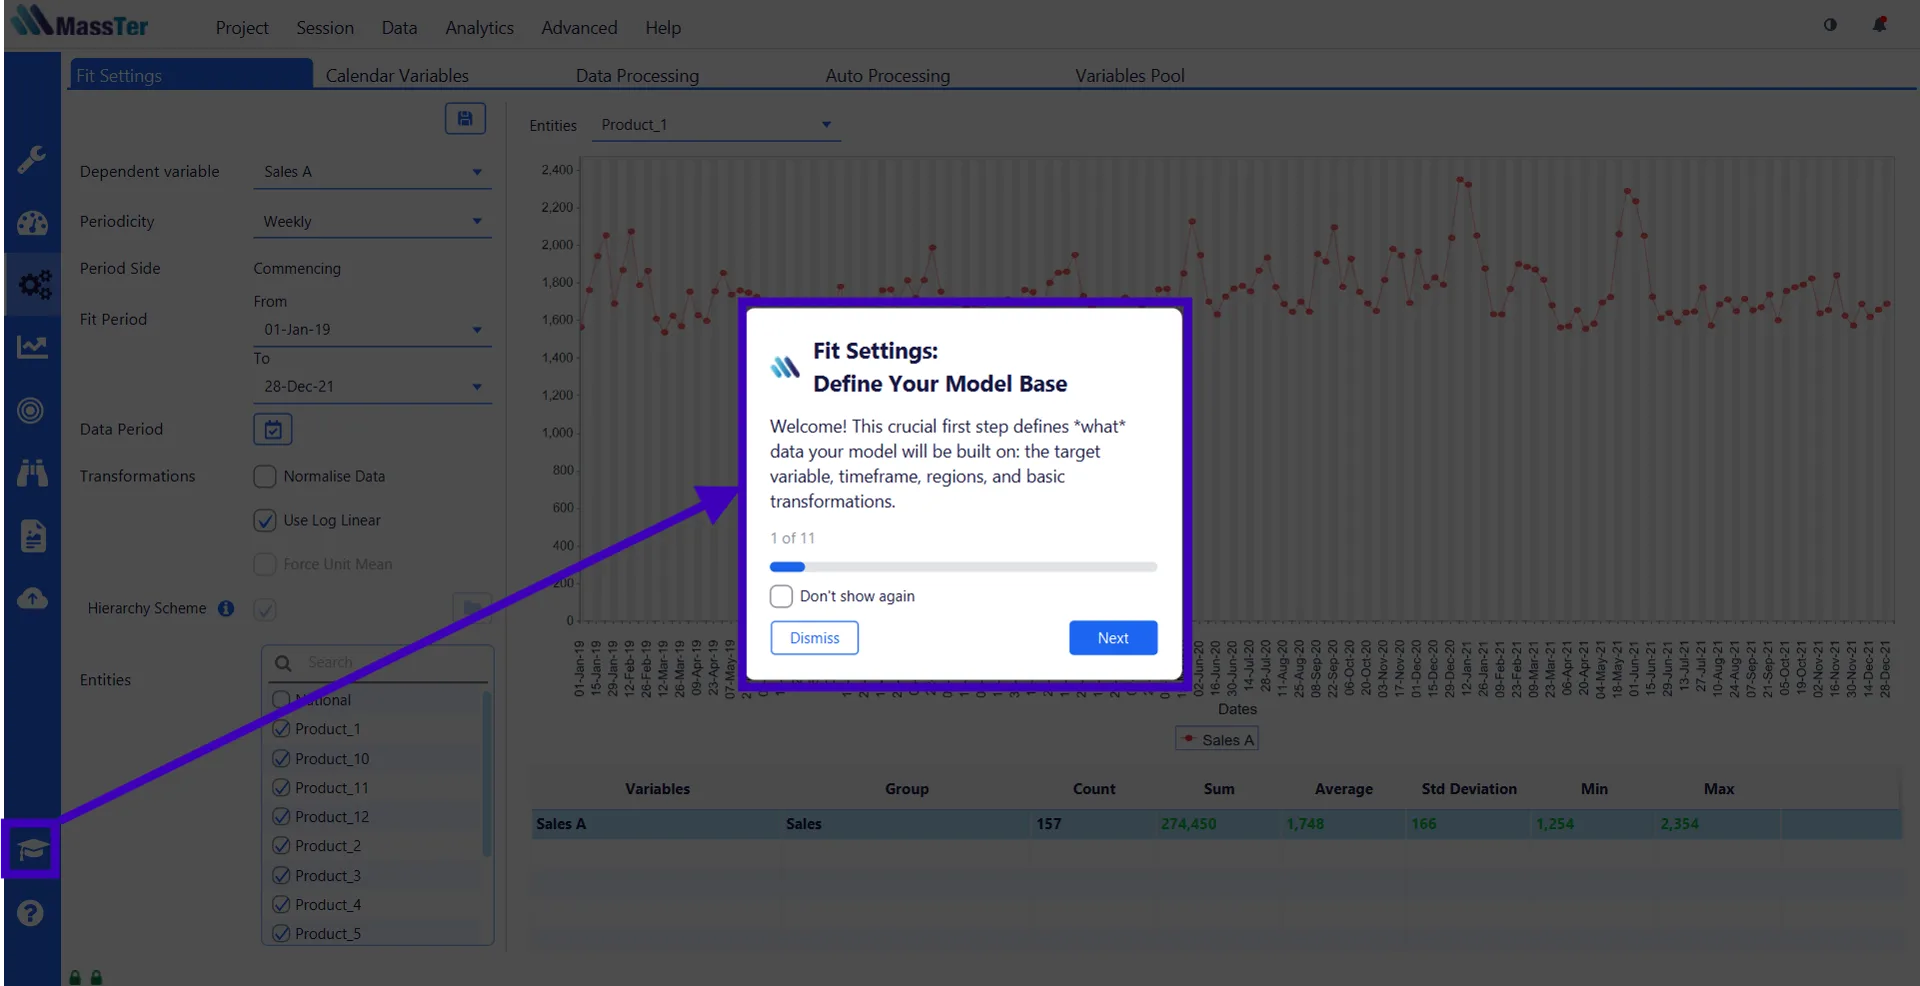This screenshot has height=986, width=1920.
Task: Expand the Dependent variable Sales A dropdown
Action: 371,172
